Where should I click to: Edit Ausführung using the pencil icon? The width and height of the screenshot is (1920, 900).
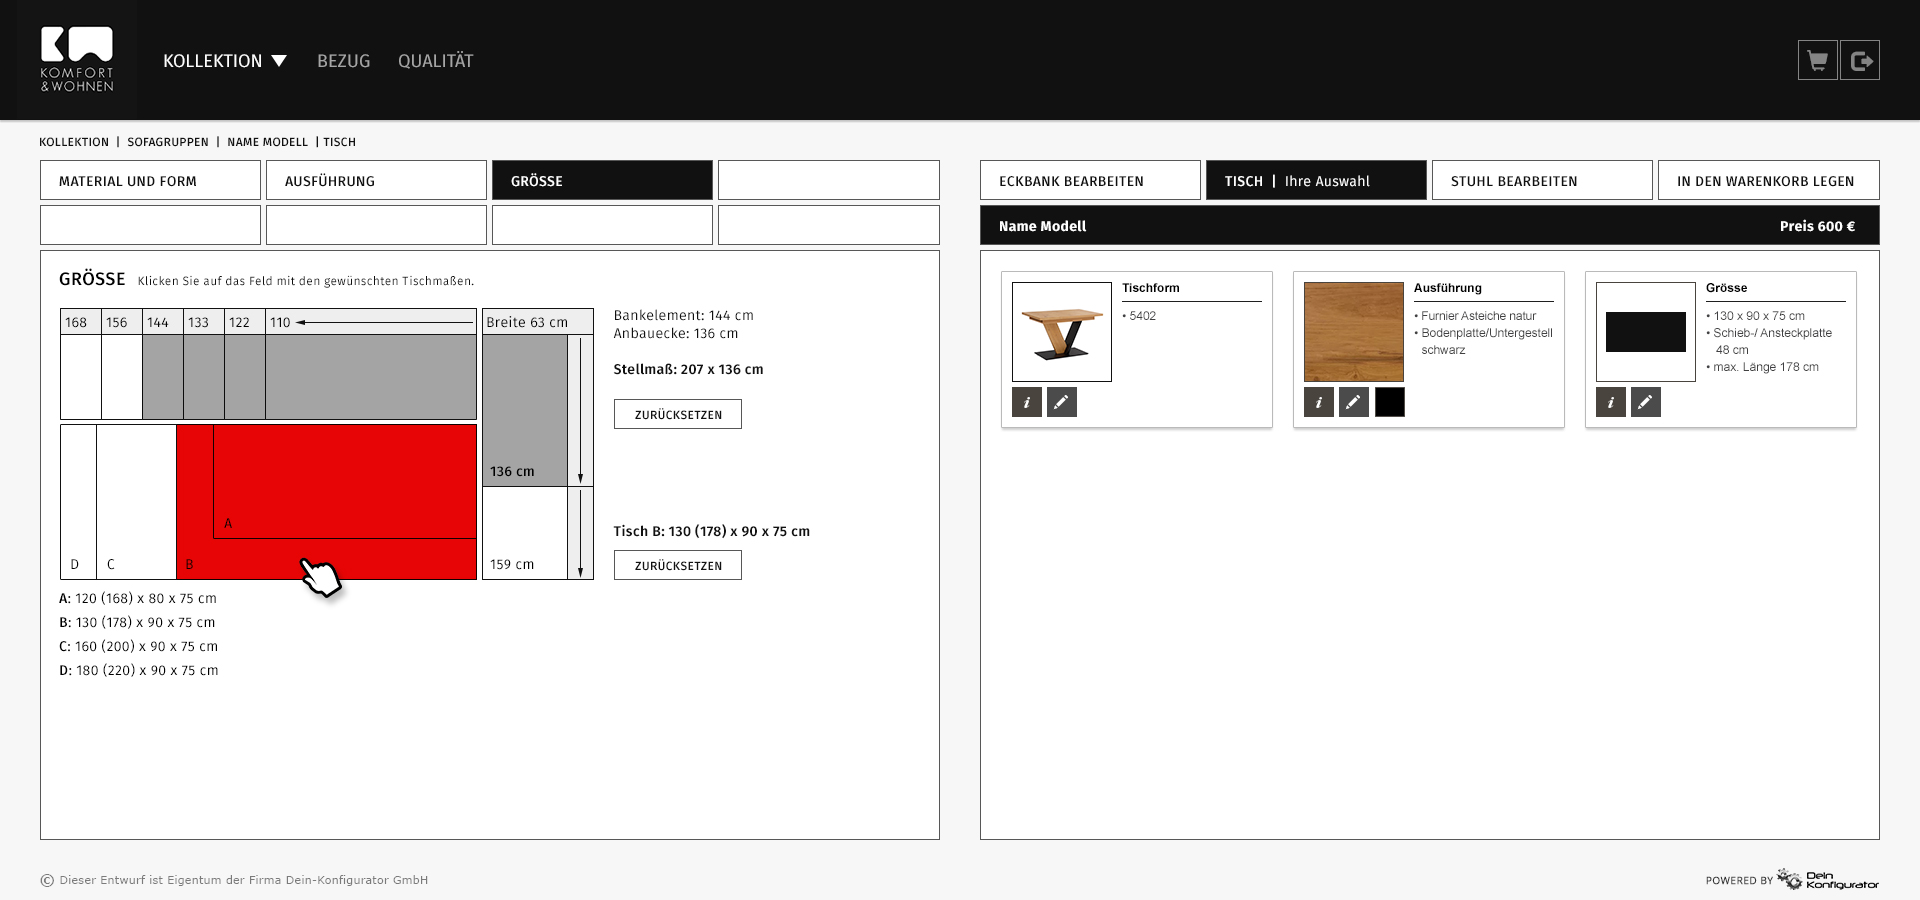[x=1353, y=402]
